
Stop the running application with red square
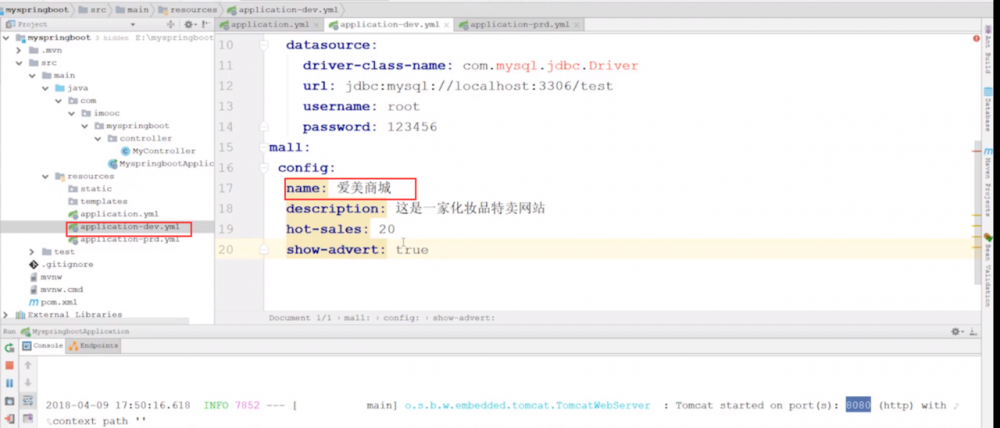click(x=9, y=365)
